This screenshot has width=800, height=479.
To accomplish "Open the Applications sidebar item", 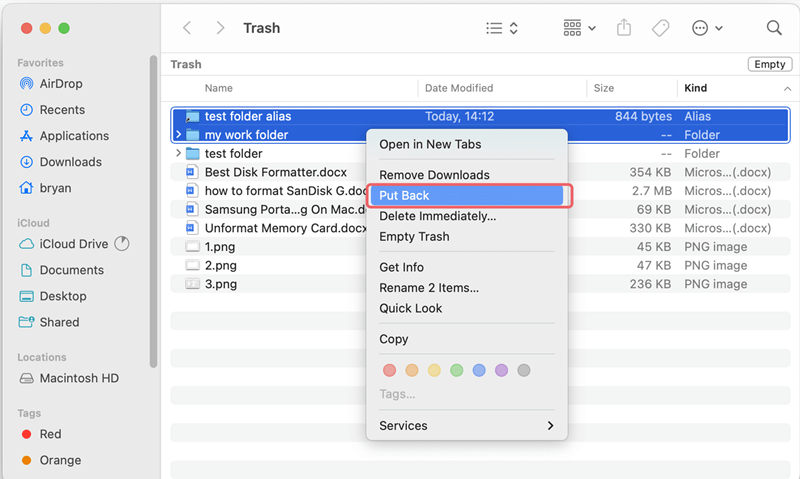I will 74,136.
